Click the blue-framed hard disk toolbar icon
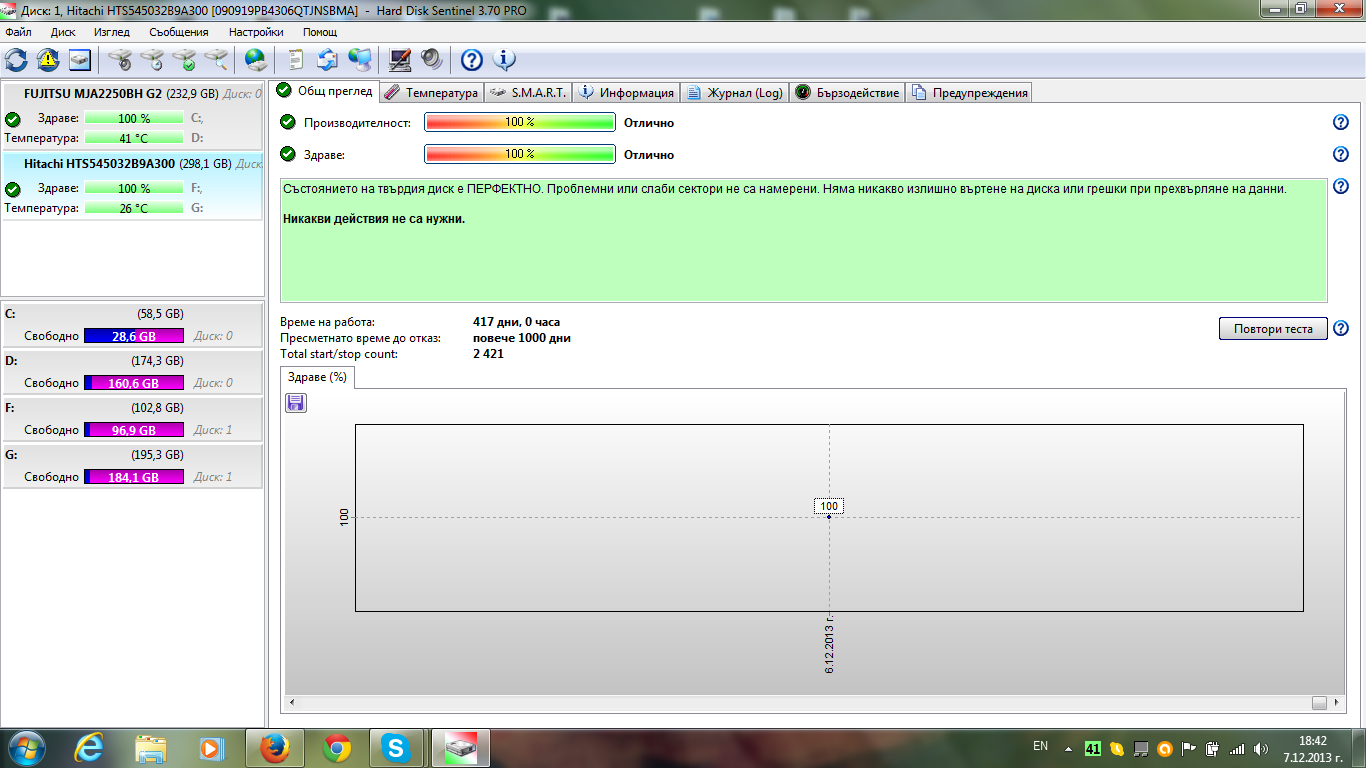 click(x=80, y=59)
